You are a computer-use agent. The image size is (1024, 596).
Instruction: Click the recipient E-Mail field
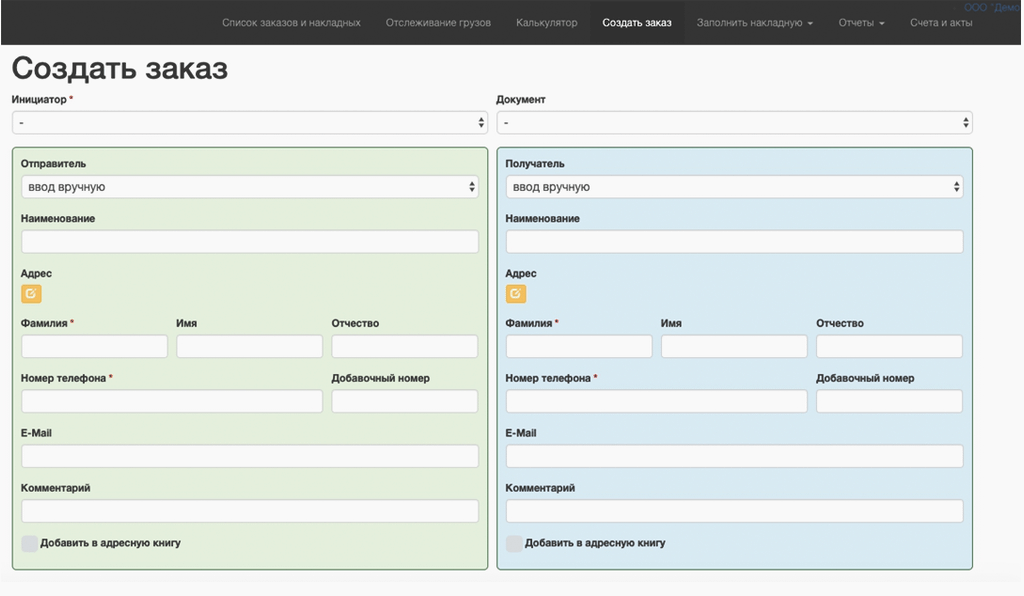point(734,456)
